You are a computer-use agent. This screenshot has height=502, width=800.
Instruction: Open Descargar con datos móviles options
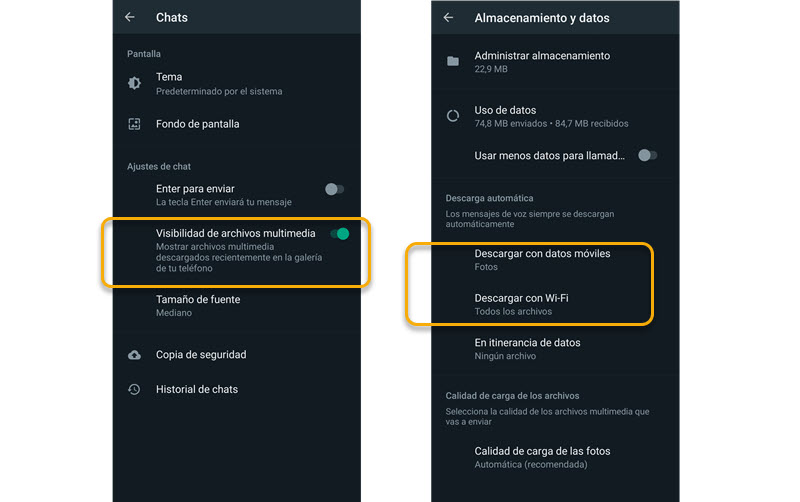(555, 260)
